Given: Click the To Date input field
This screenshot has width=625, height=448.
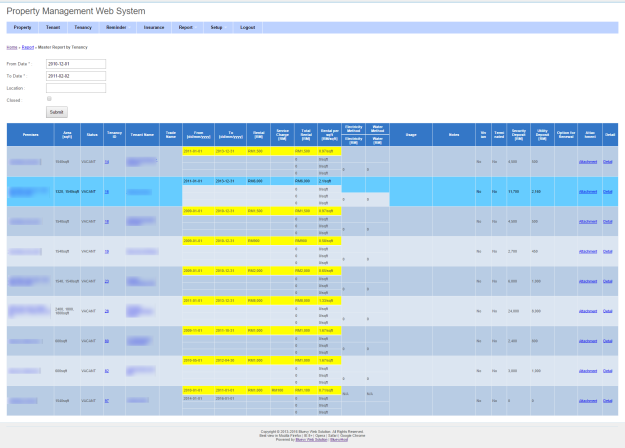Looking at the screenshot, I should [x=76, y=76].
